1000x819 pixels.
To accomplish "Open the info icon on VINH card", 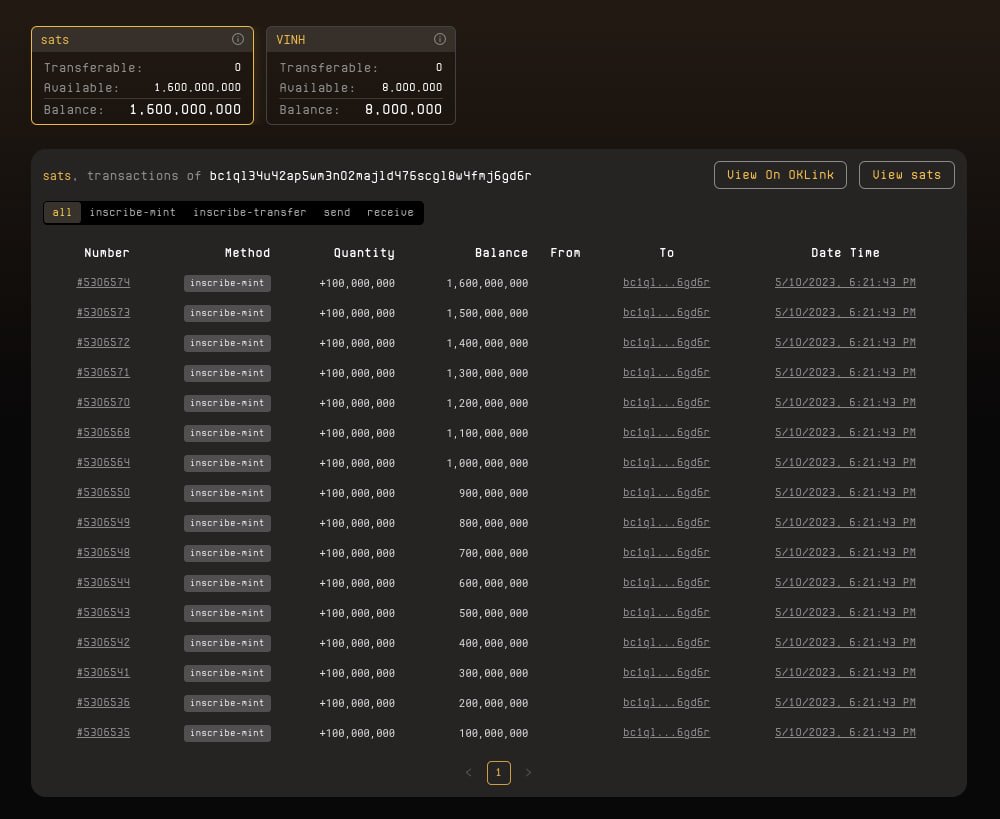I will pos(440,39).
